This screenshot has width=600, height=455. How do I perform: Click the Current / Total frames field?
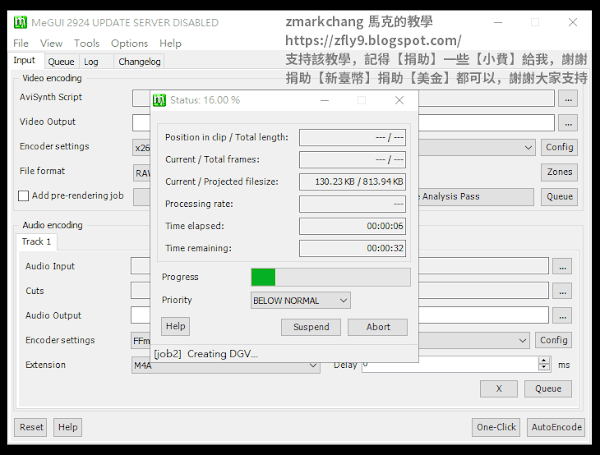352,160
